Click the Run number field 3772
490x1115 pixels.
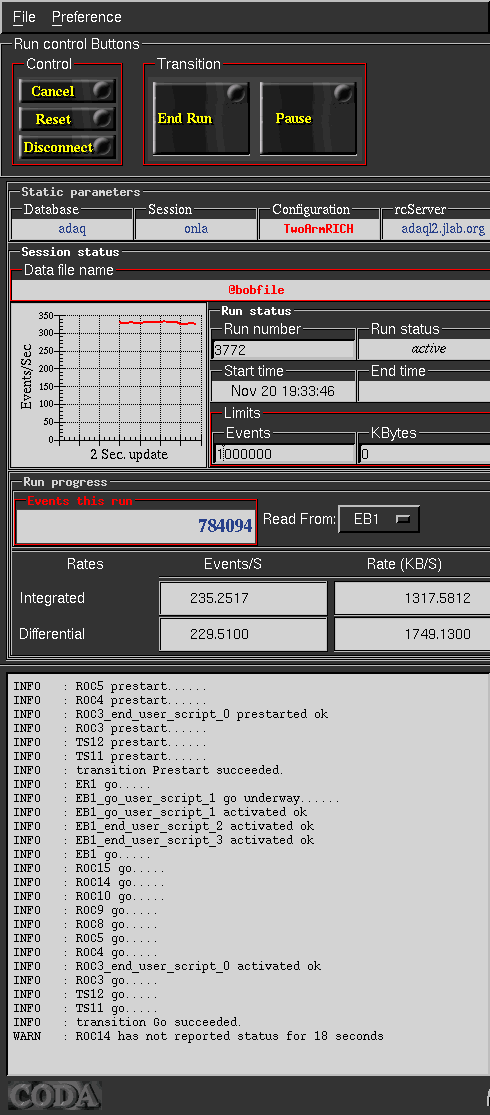[284, 349]
